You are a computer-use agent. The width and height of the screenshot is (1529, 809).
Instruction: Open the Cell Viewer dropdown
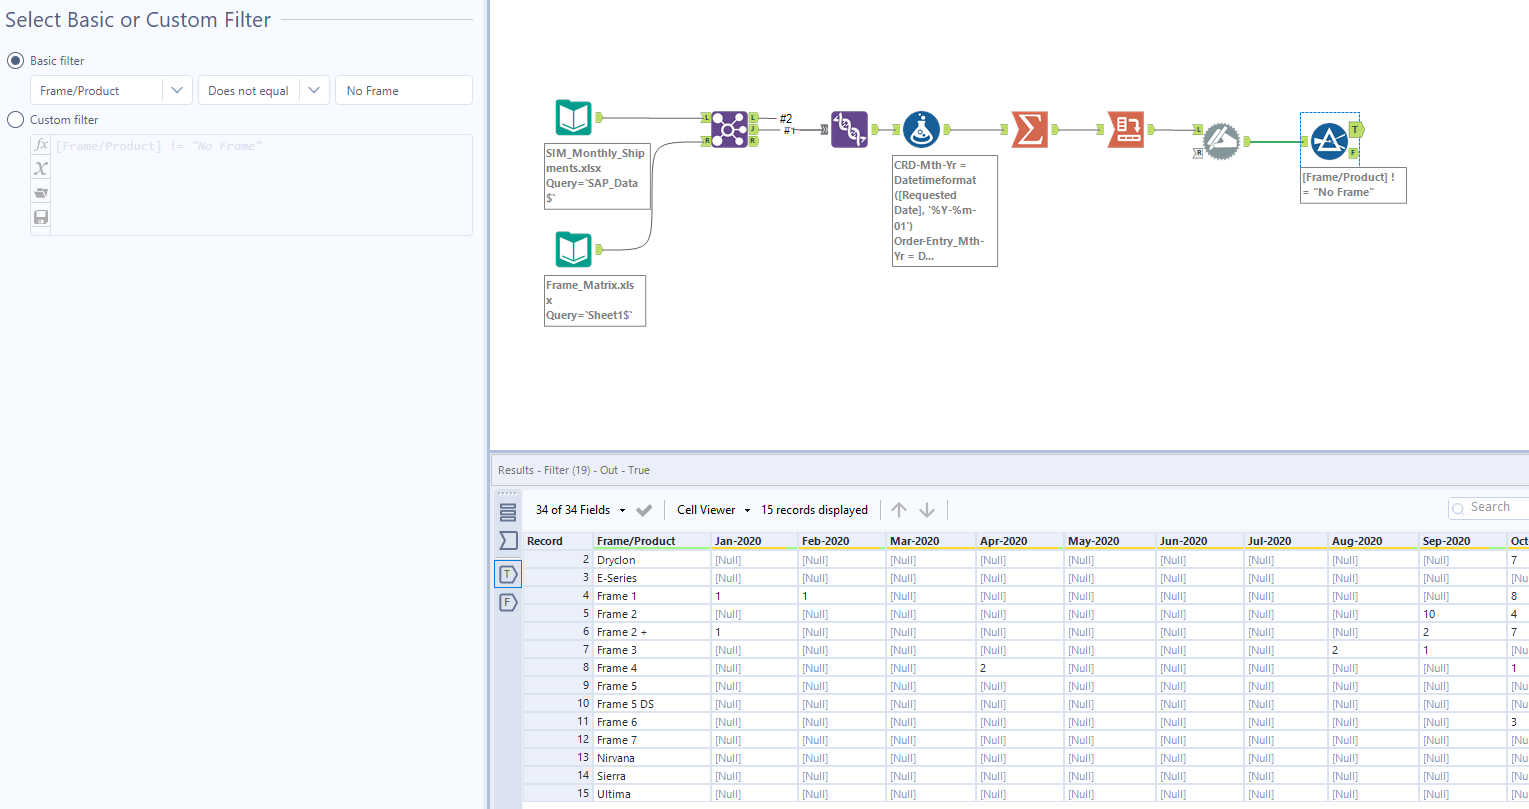746,510
